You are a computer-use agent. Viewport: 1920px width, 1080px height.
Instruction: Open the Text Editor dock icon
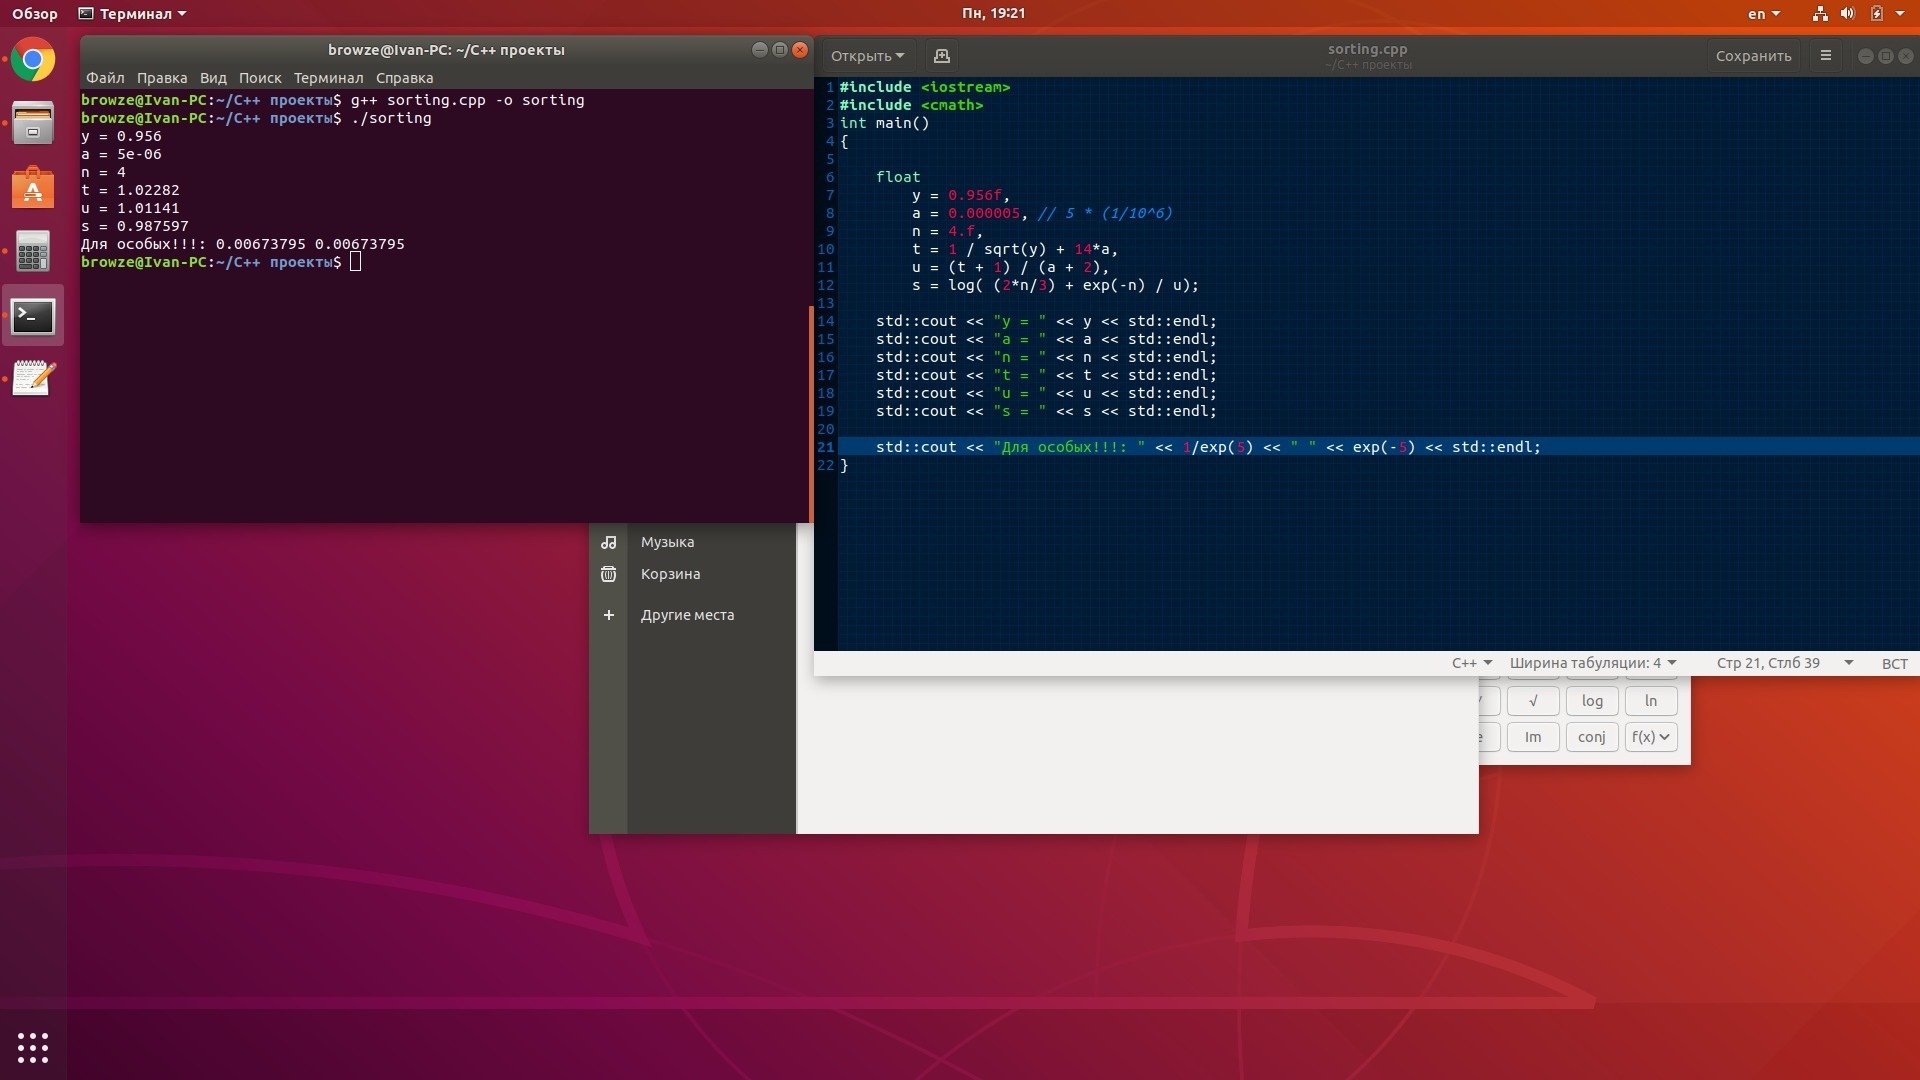pyautogui.click(x=33, y=379)
